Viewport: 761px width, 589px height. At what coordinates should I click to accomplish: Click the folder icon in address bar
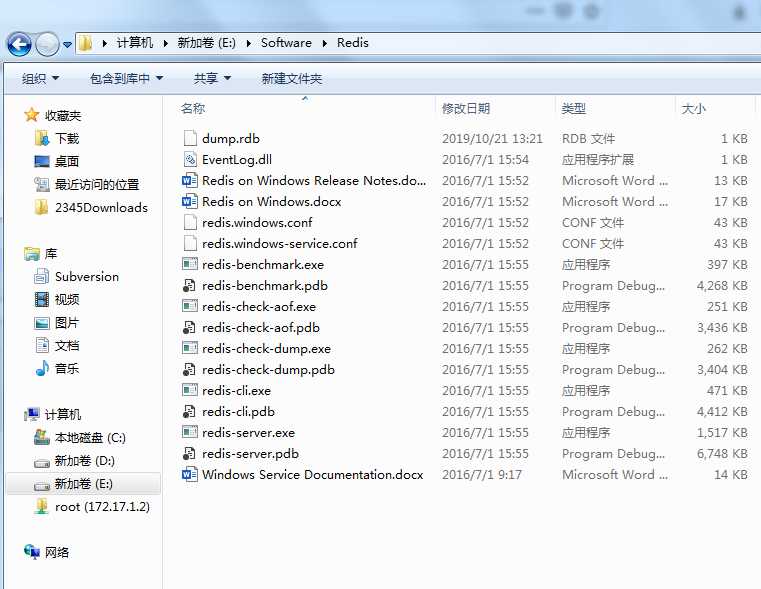click(x=85, y=43)
